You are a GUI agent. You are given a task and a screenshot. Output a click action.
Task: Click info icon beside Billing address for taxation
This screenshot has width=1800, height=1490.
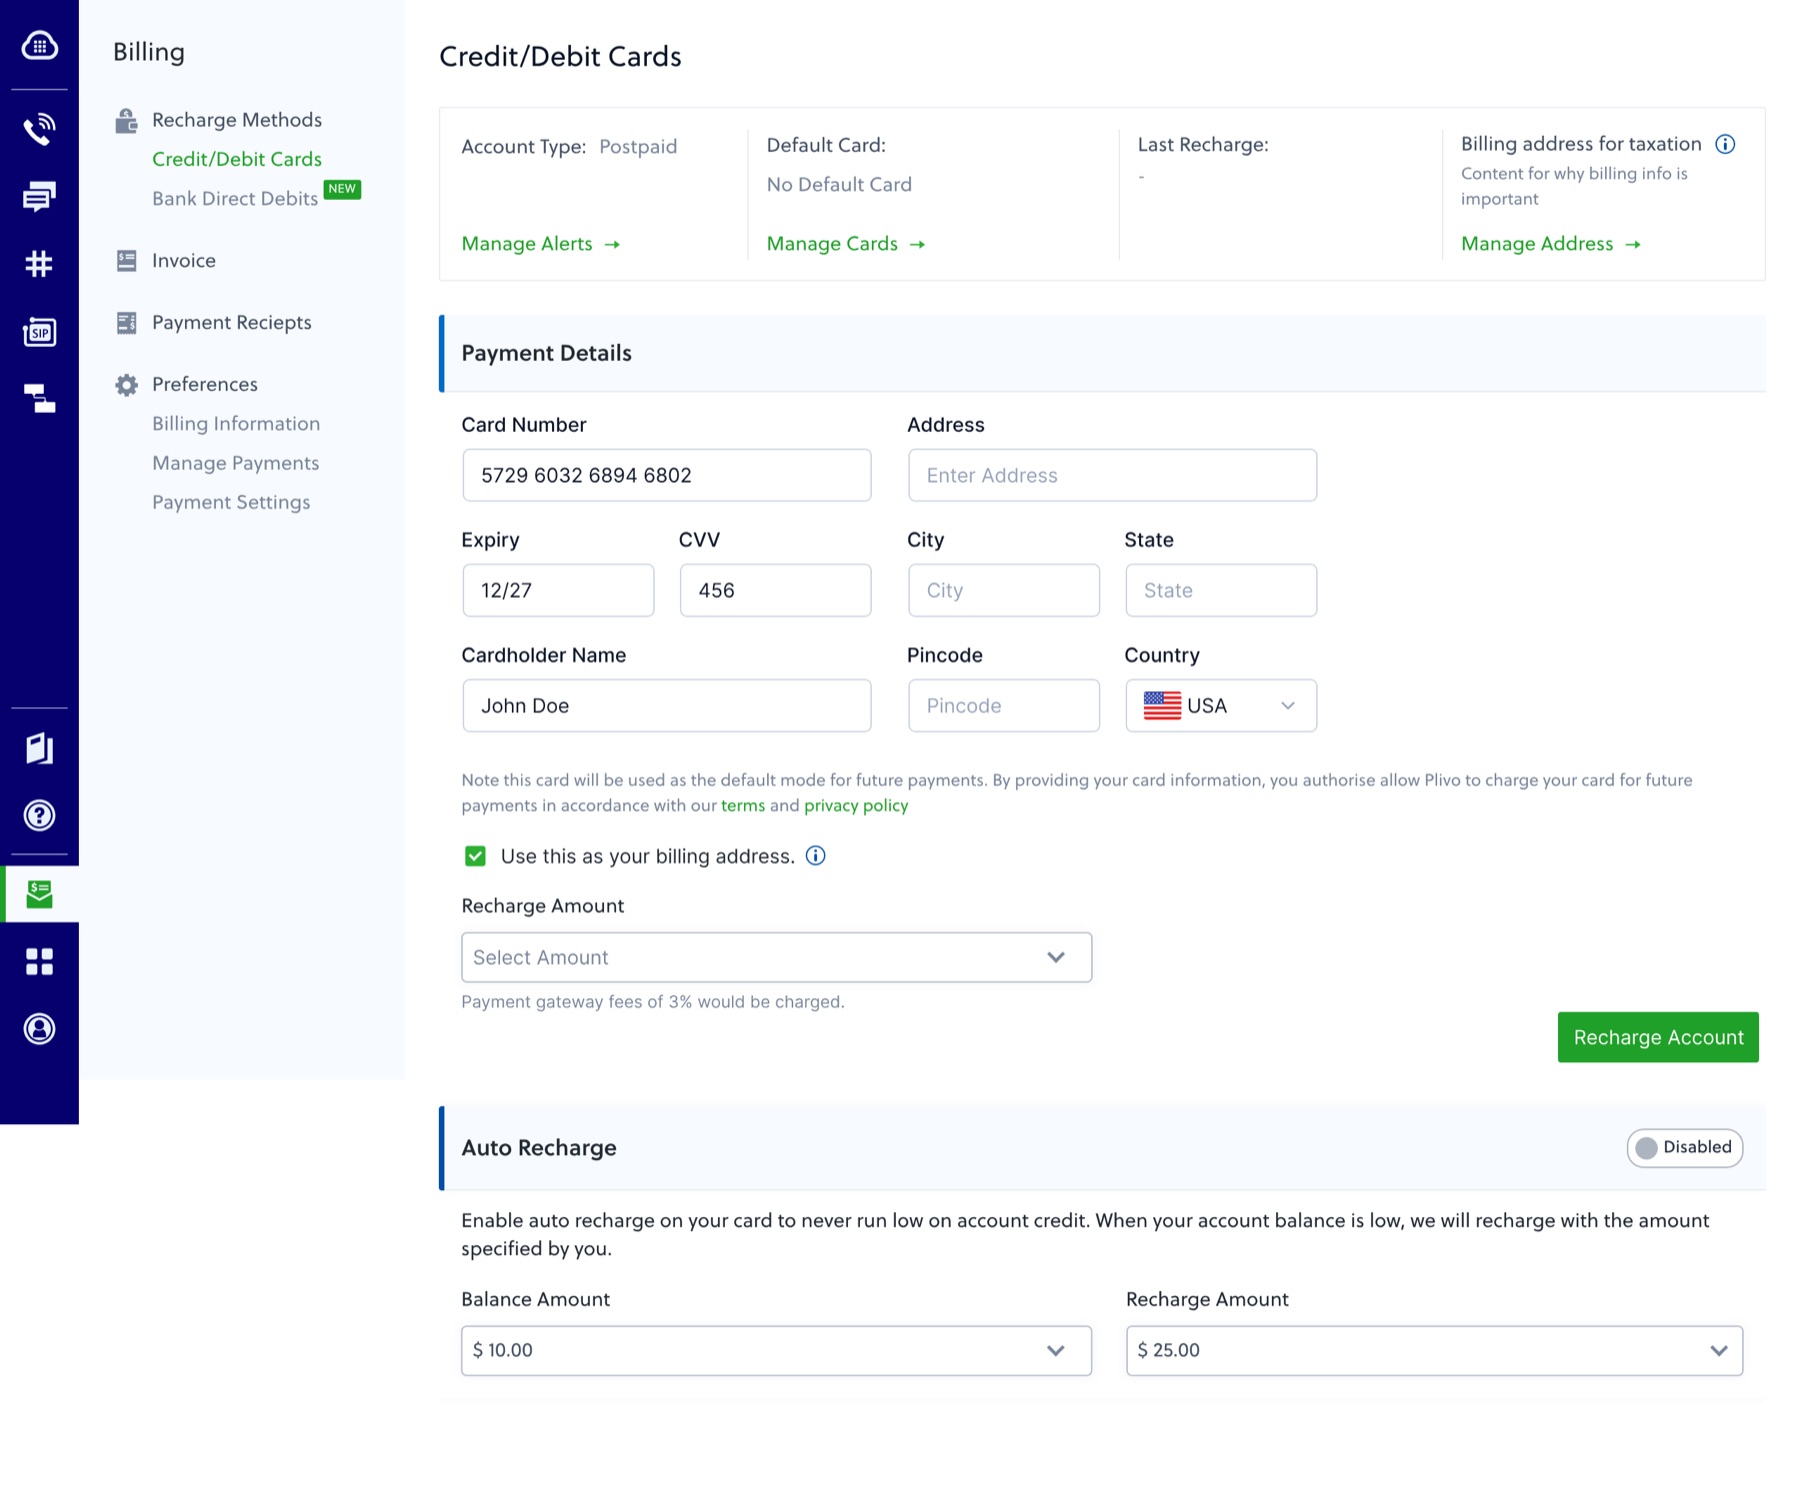coord(1725,144)
